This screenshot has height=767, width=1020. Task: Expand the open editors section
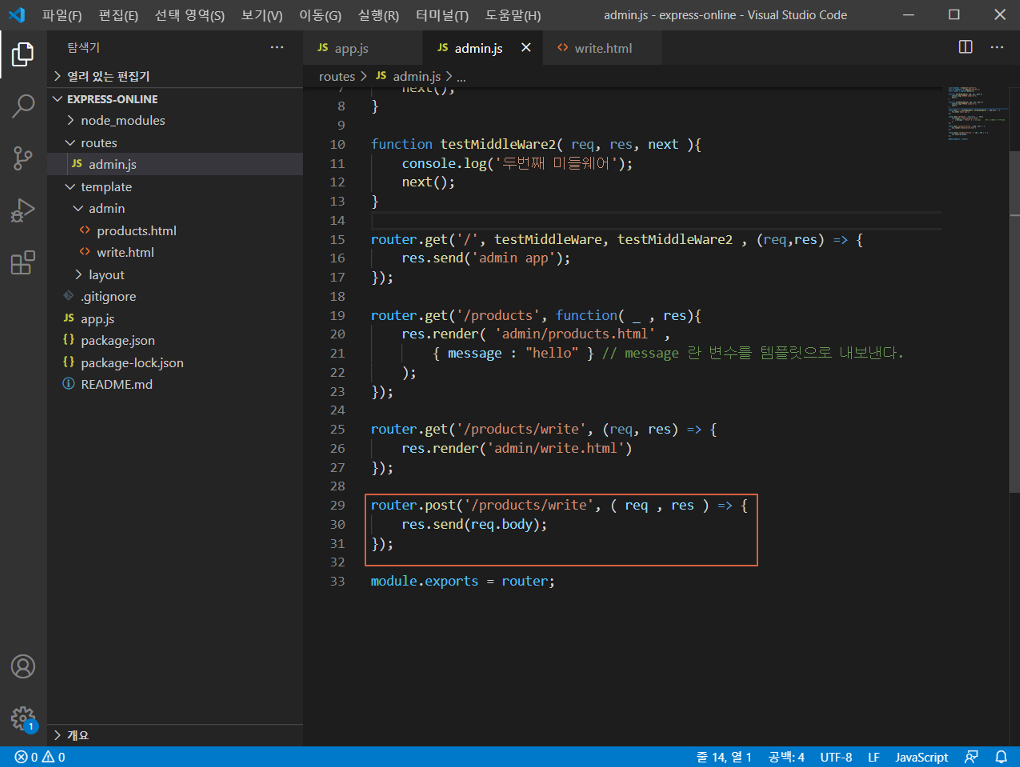[x=176, y=76]
